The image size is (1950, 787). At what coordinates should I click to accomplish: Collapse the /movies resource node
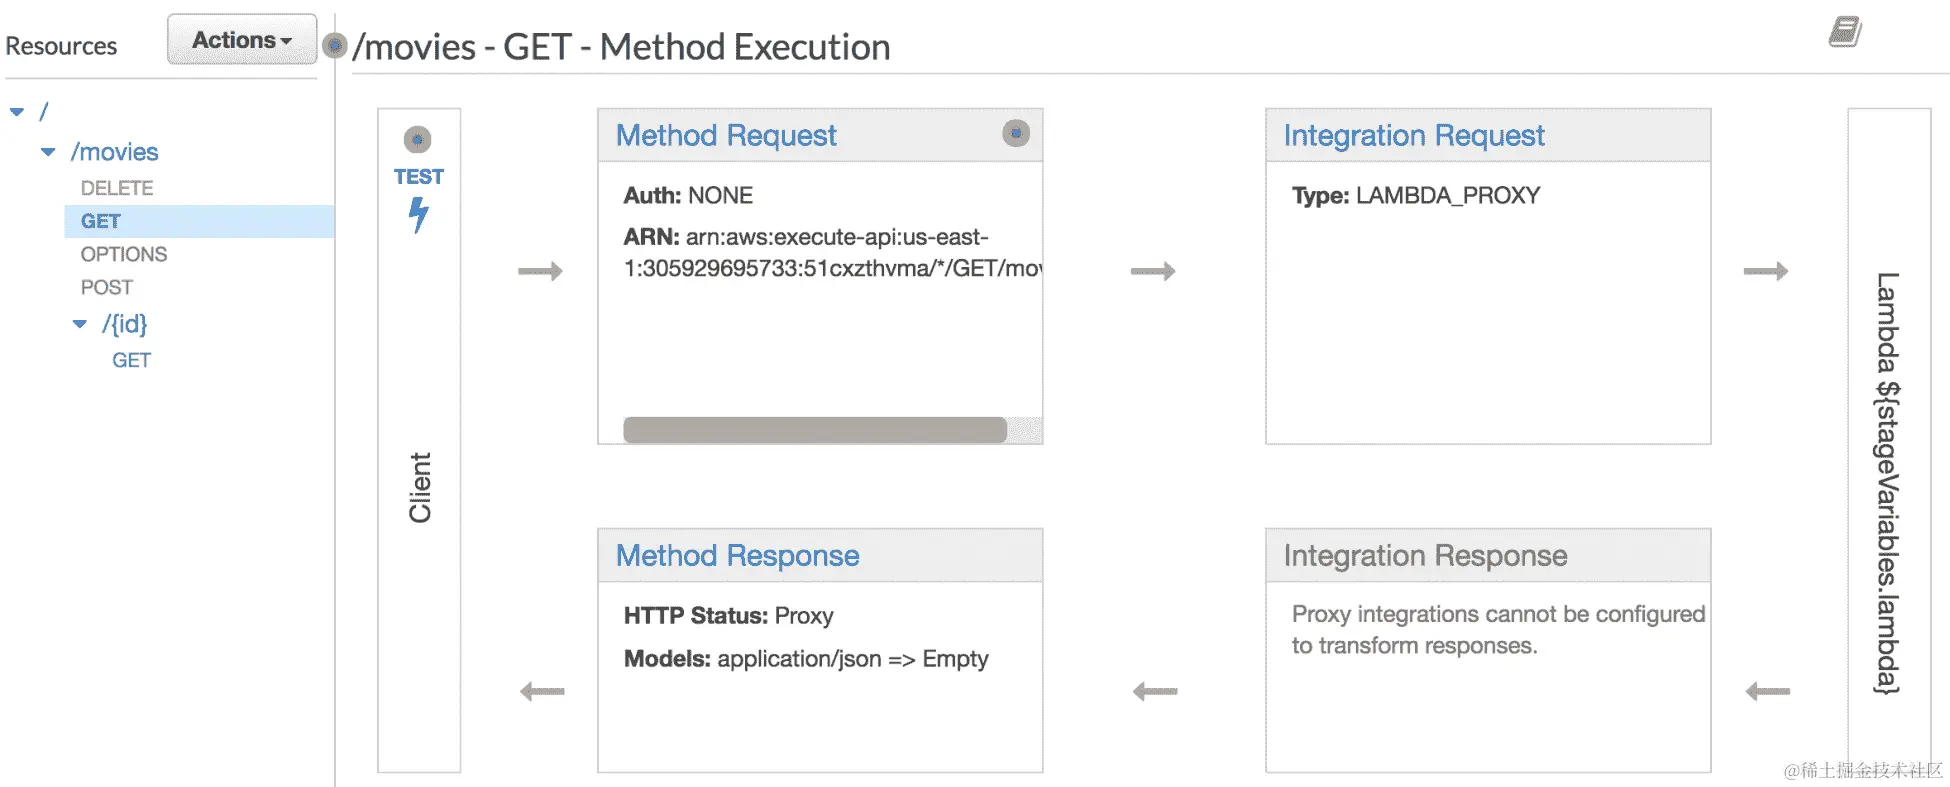[x=48, y=152]
